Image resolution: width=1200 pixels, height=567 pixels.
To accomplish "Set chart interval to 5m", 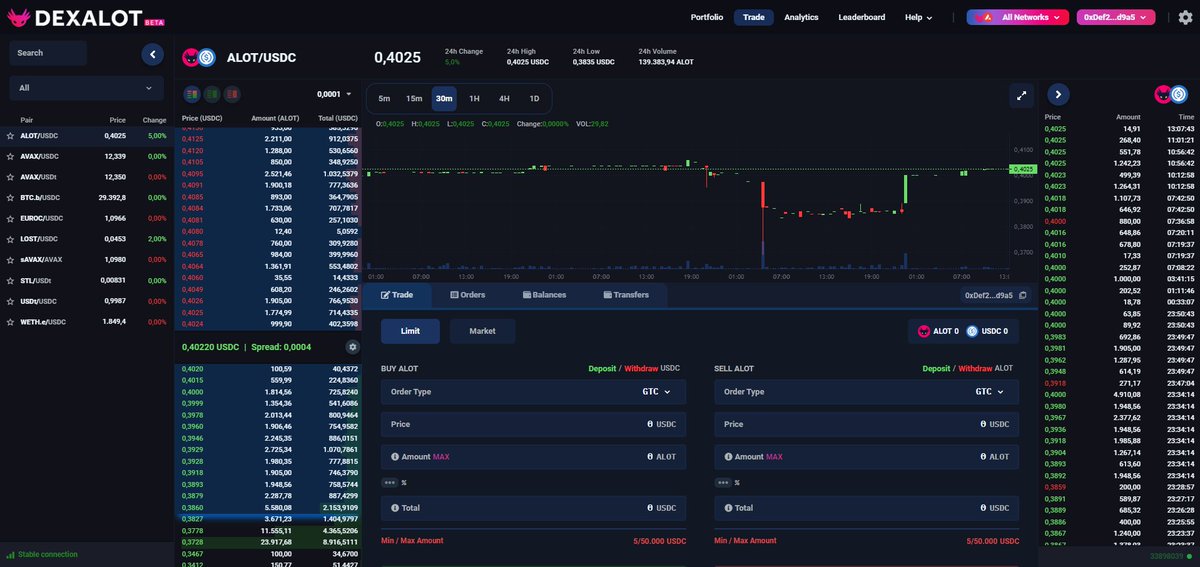I will [x=384, y=98].
